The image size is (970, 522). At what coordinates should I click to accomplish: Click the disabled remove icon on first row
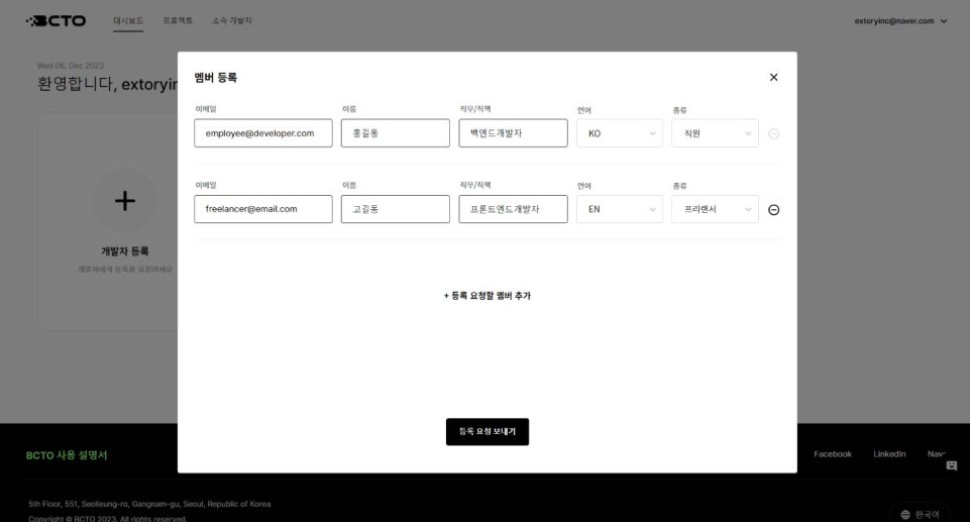(x=773, y=134)
